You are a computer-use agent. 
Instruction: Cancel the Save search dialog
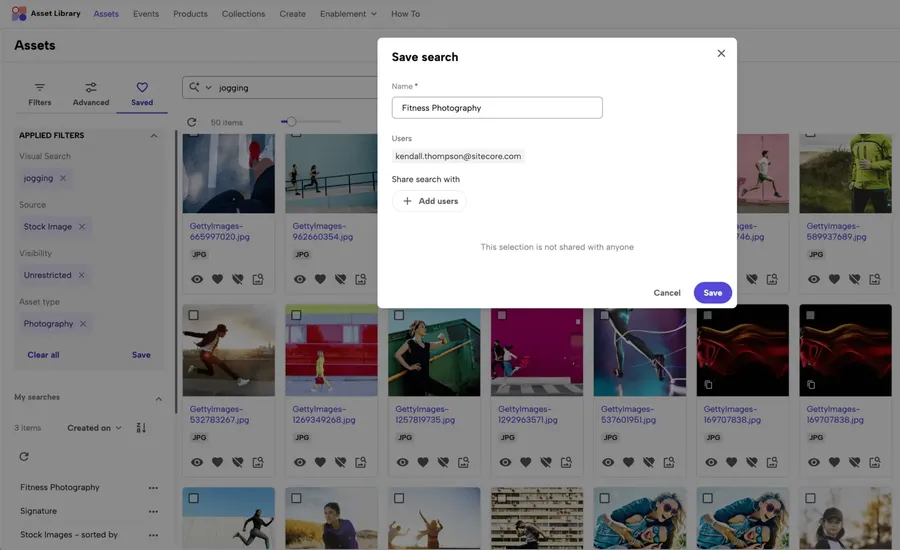667,293
